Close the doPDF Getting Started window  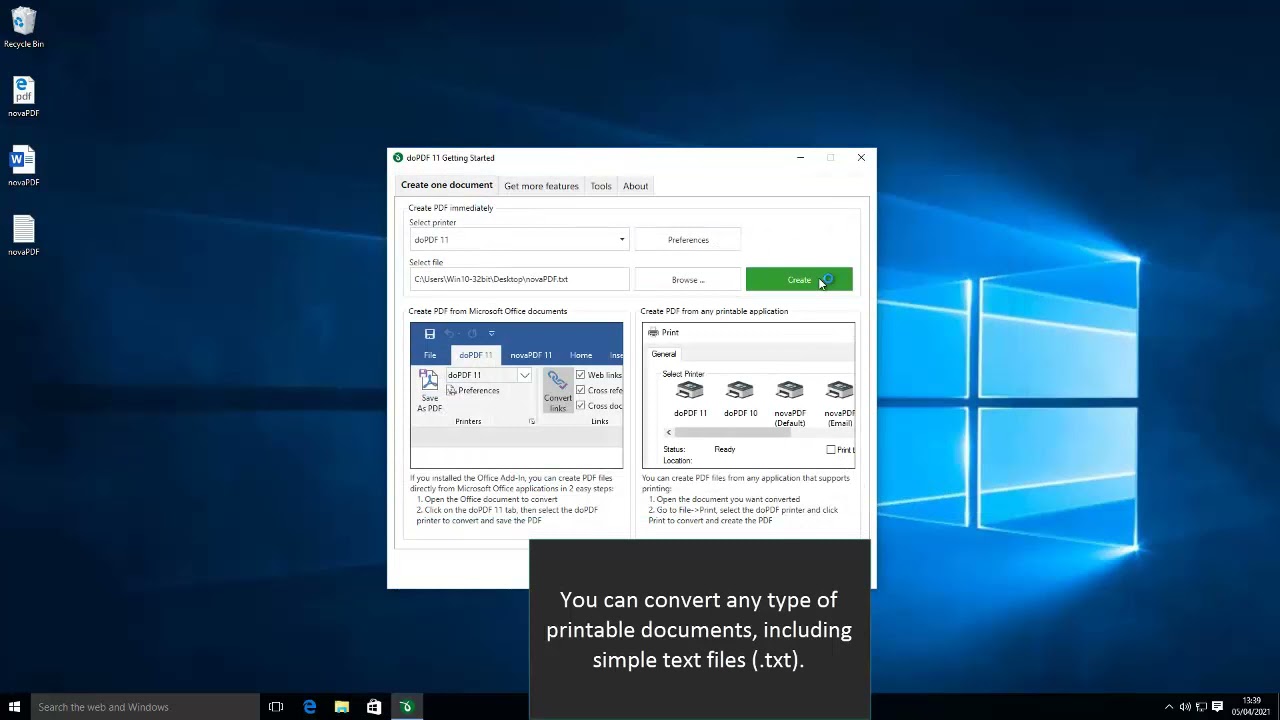(x=861, y=158)
